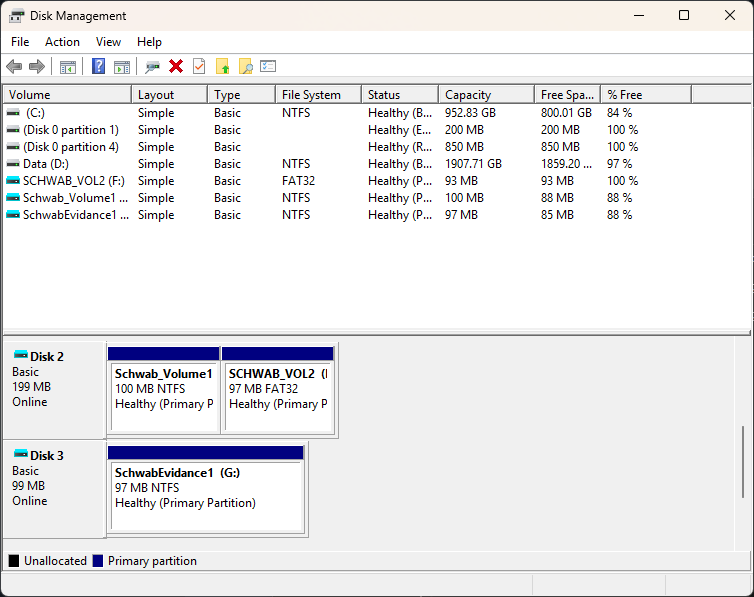Select the Schwab_Volume1 partition on Disk 2
This screenshot has width=754, height=597.
(163, 390)
